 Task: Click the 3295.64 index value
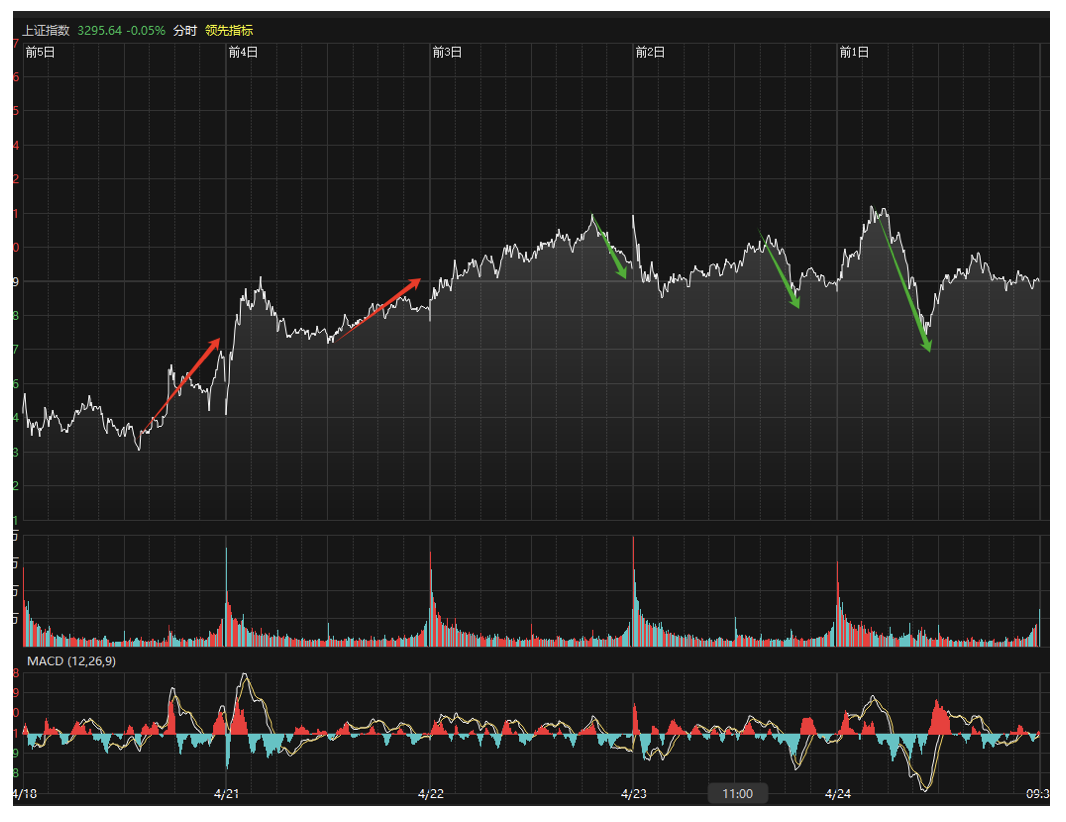tap(99, 30)
